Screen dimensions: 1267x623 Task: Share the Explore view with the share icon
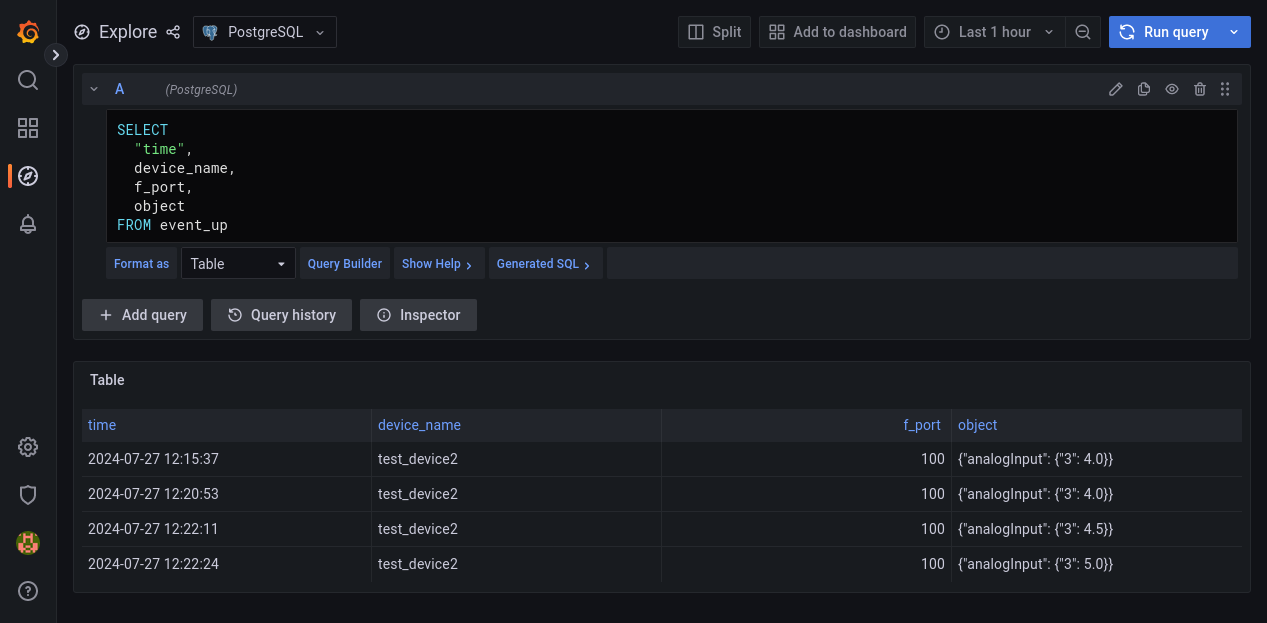tap(173, 32)
